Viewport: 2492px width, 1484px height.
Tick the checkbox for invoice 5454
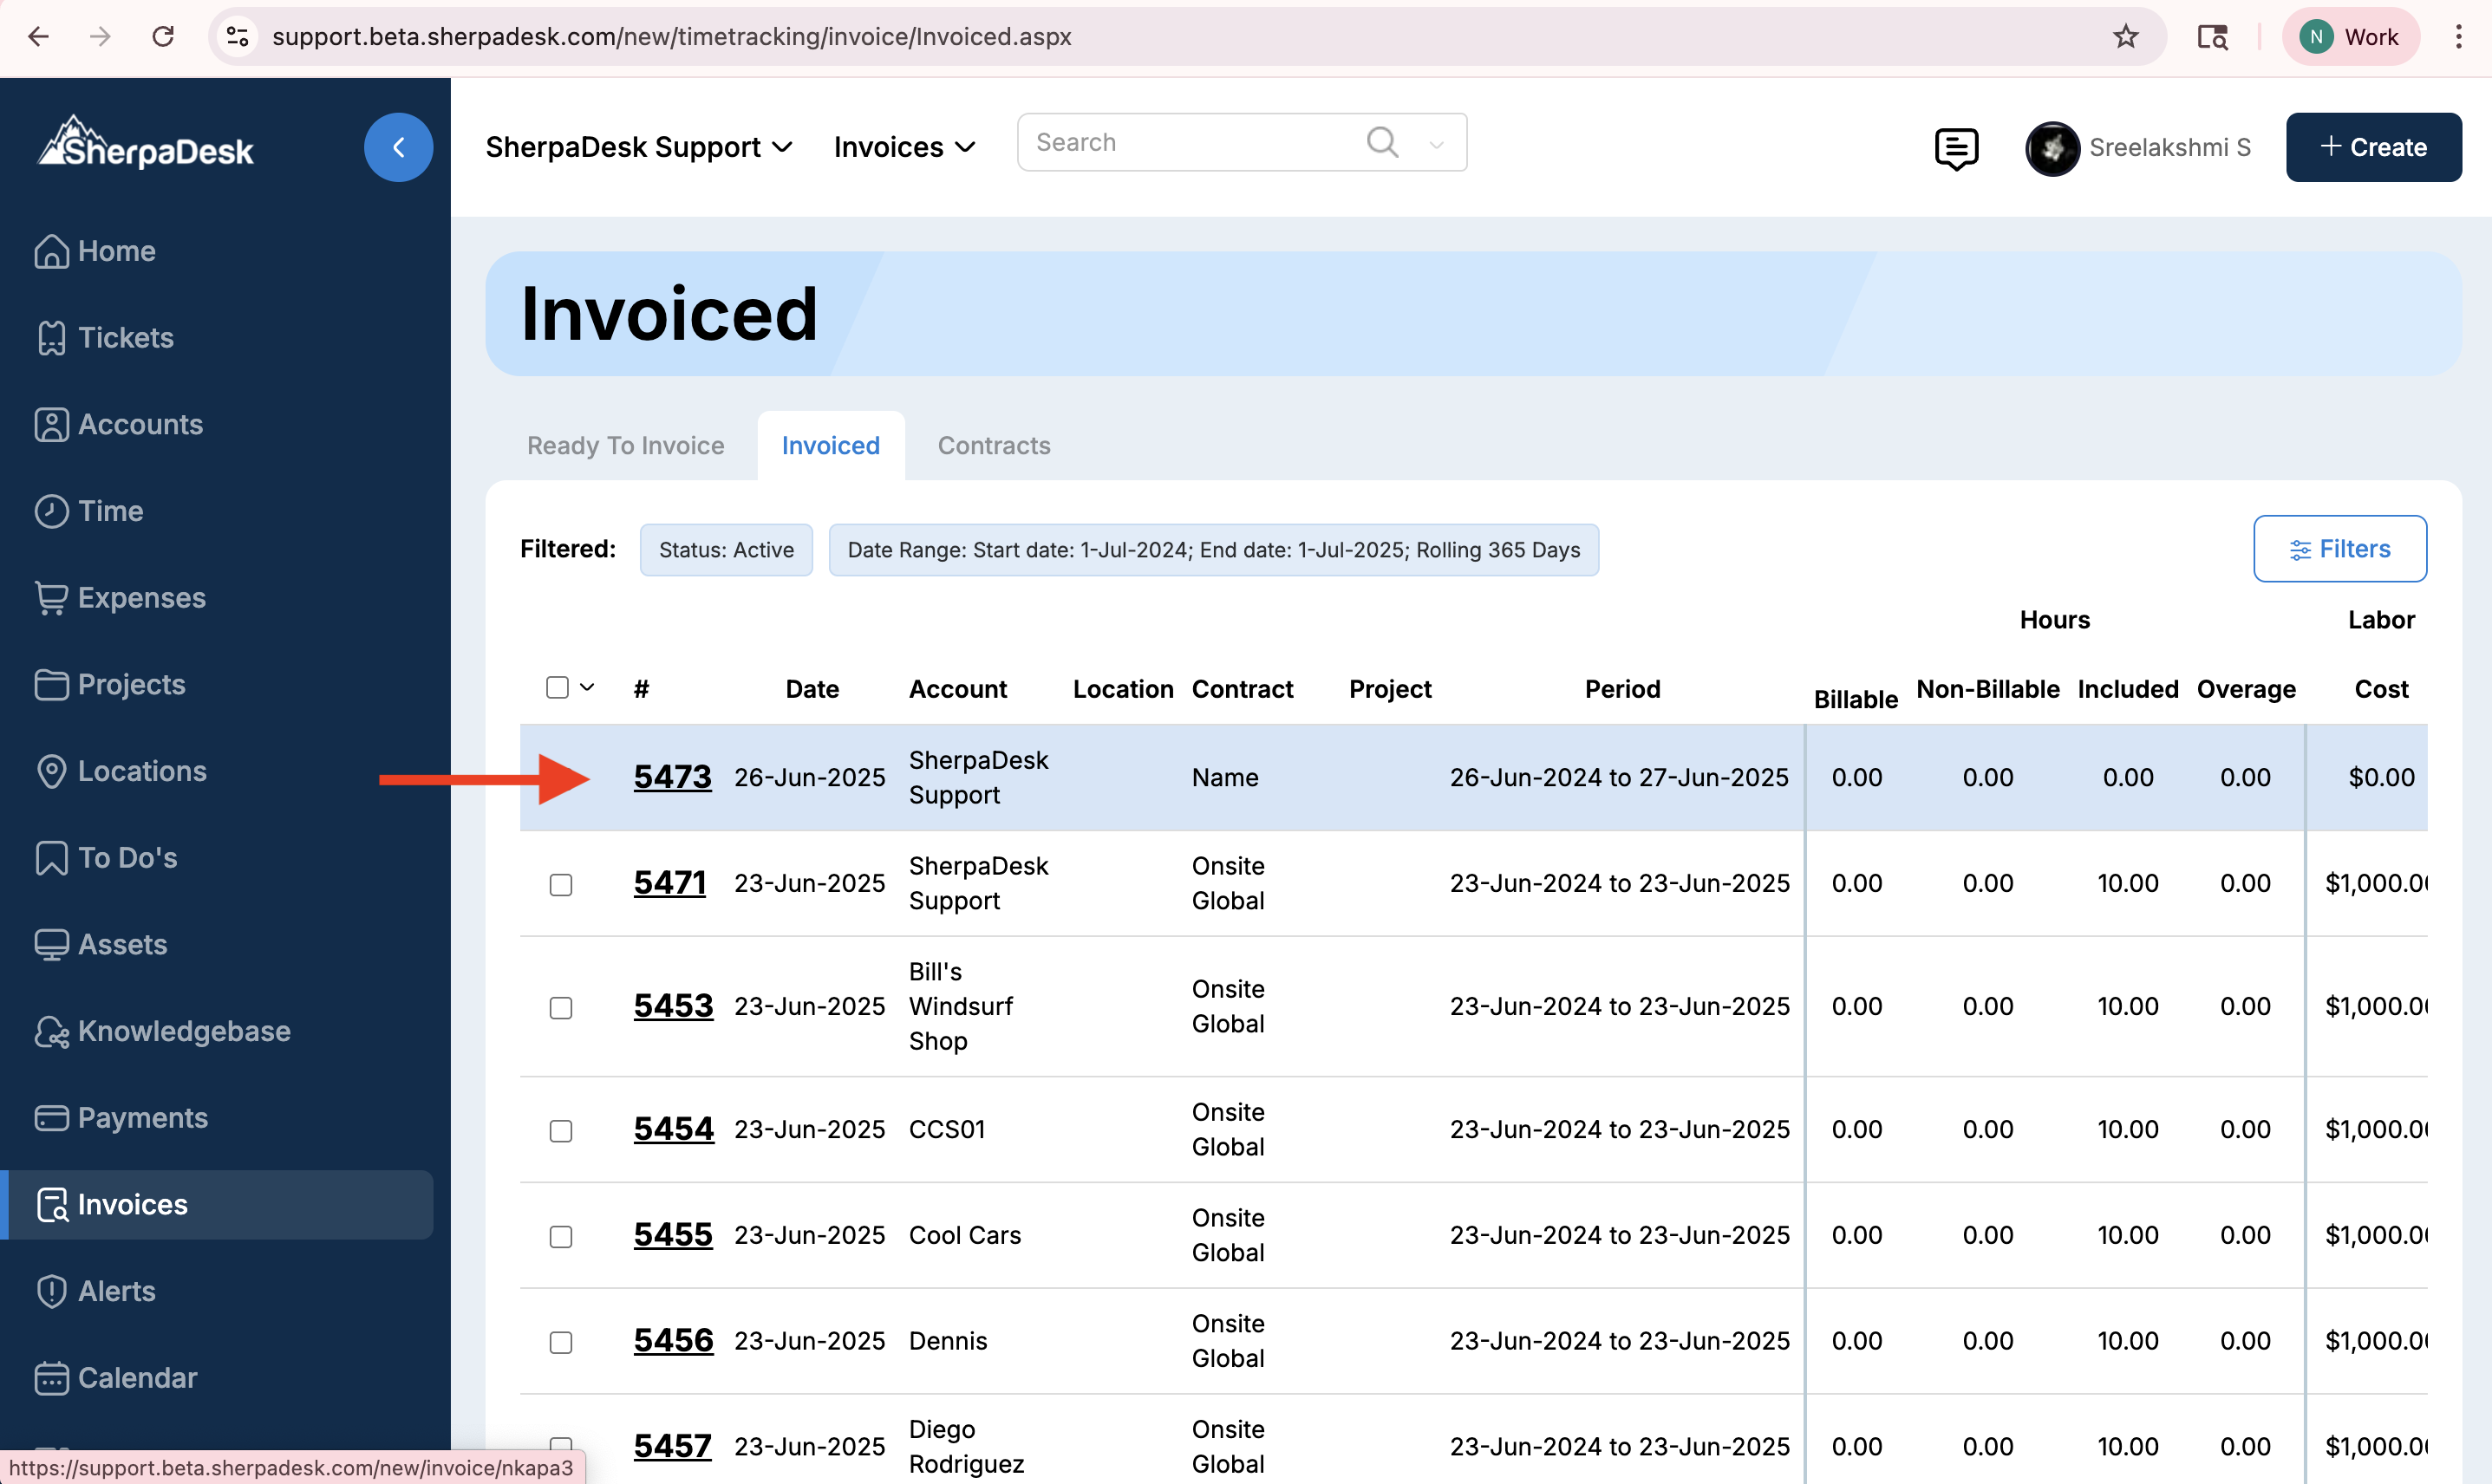click(x=561, y=1131)
